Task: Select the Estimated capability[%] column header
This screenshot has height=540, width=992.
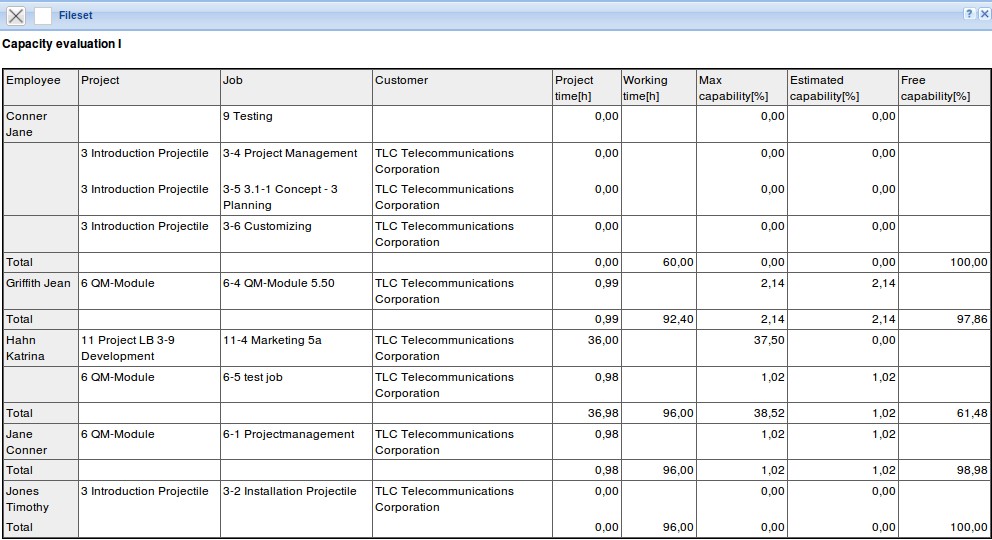Action: click(x=824, y=88)
